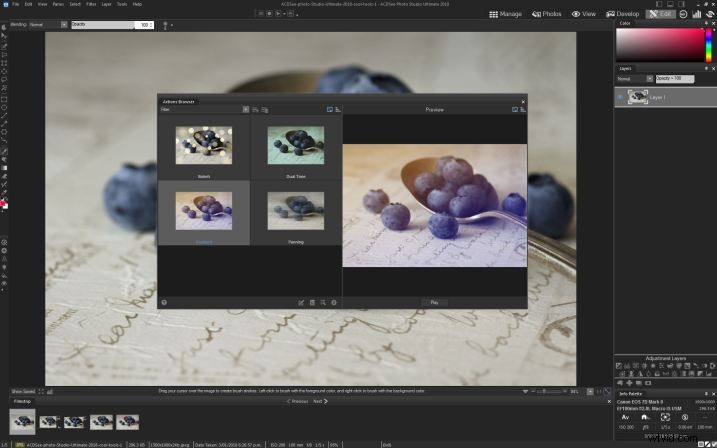
Task: Select the Layer 1 thumbnail
Action: point(637,97)
